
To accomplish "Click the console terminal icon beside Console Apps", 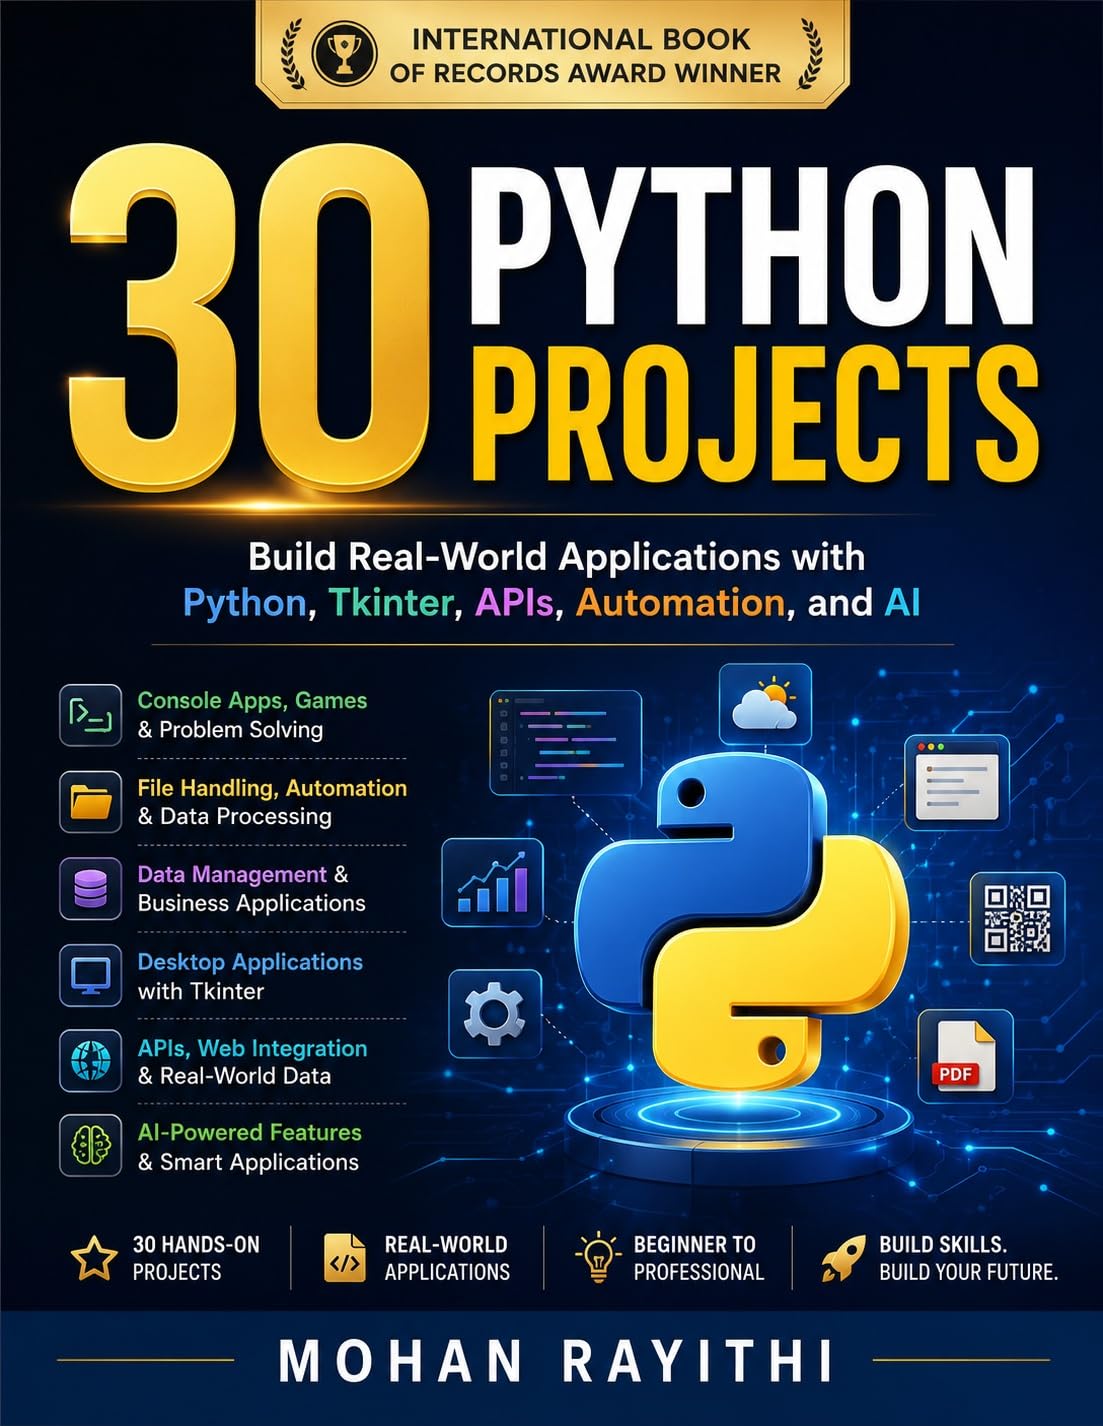I will click(x=90, y=715).
